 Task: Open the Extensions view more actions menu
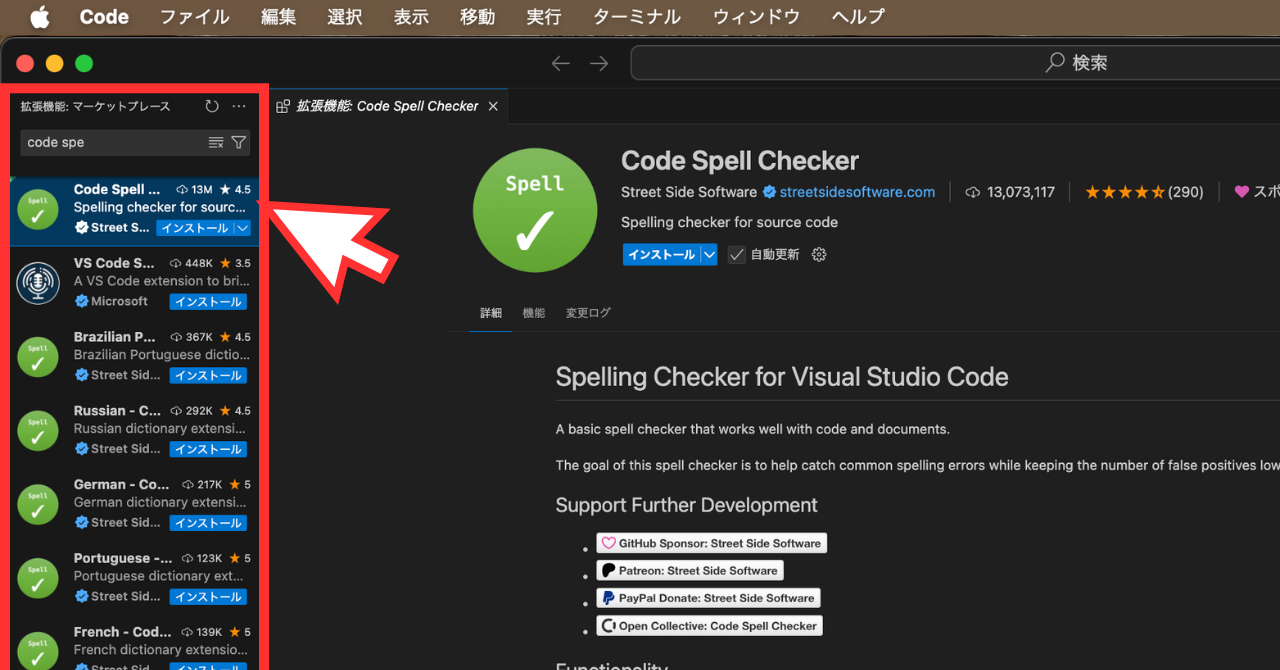(238, 106)
